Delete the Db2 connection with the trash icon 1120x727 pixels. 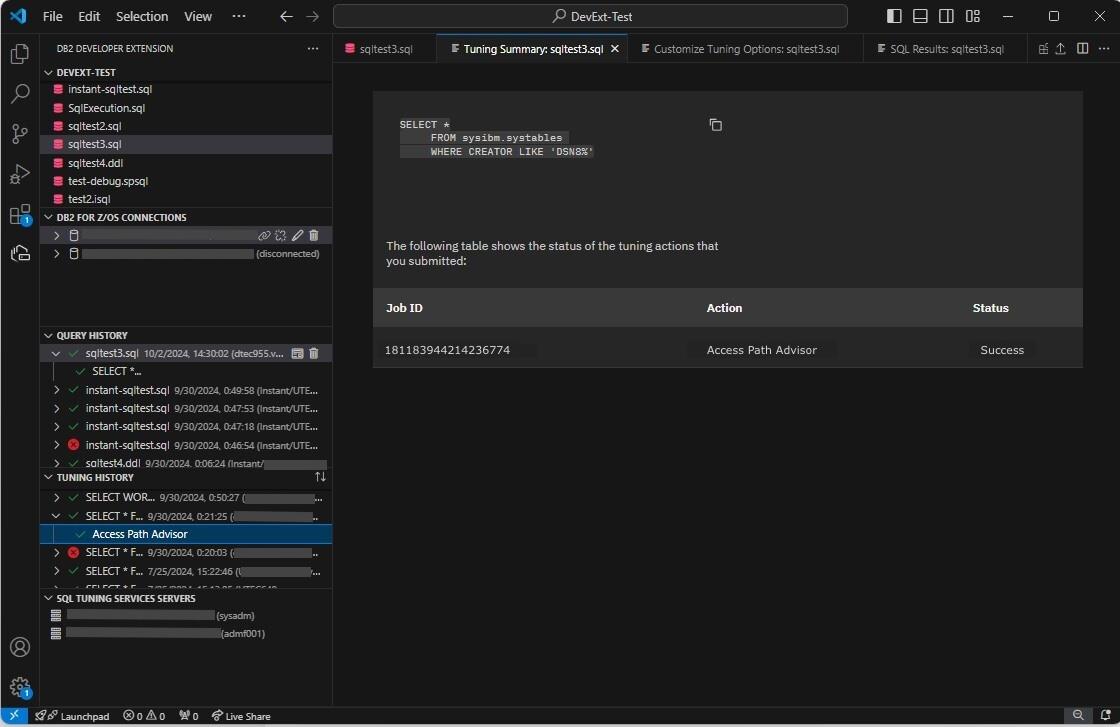pos(314,235)
